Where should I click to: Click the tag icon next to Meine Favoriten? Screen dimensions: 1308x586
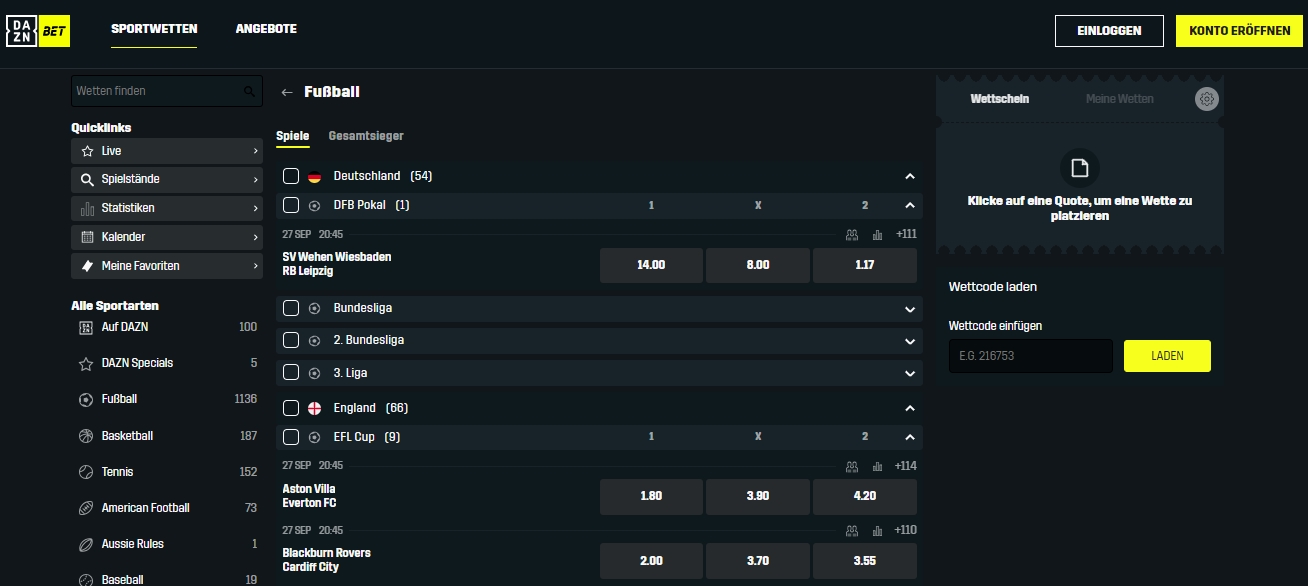click(87, 266)
